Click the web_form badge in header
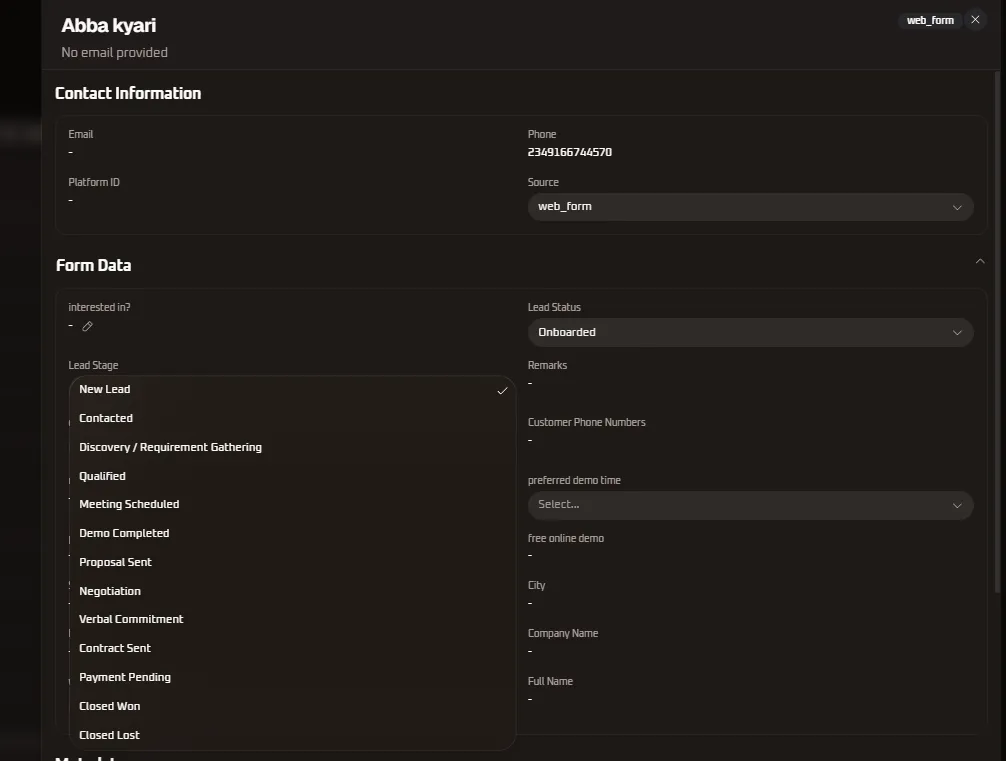1006x761 pixels. (x=930, y=21)
